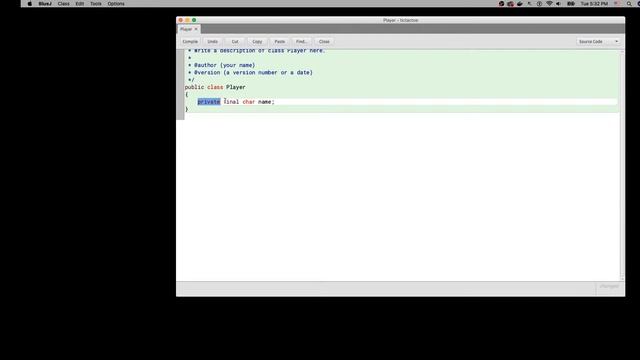Click the @version comment line
Screen dimensions: 640x360
pyautogui.click(x=250, y=73)
